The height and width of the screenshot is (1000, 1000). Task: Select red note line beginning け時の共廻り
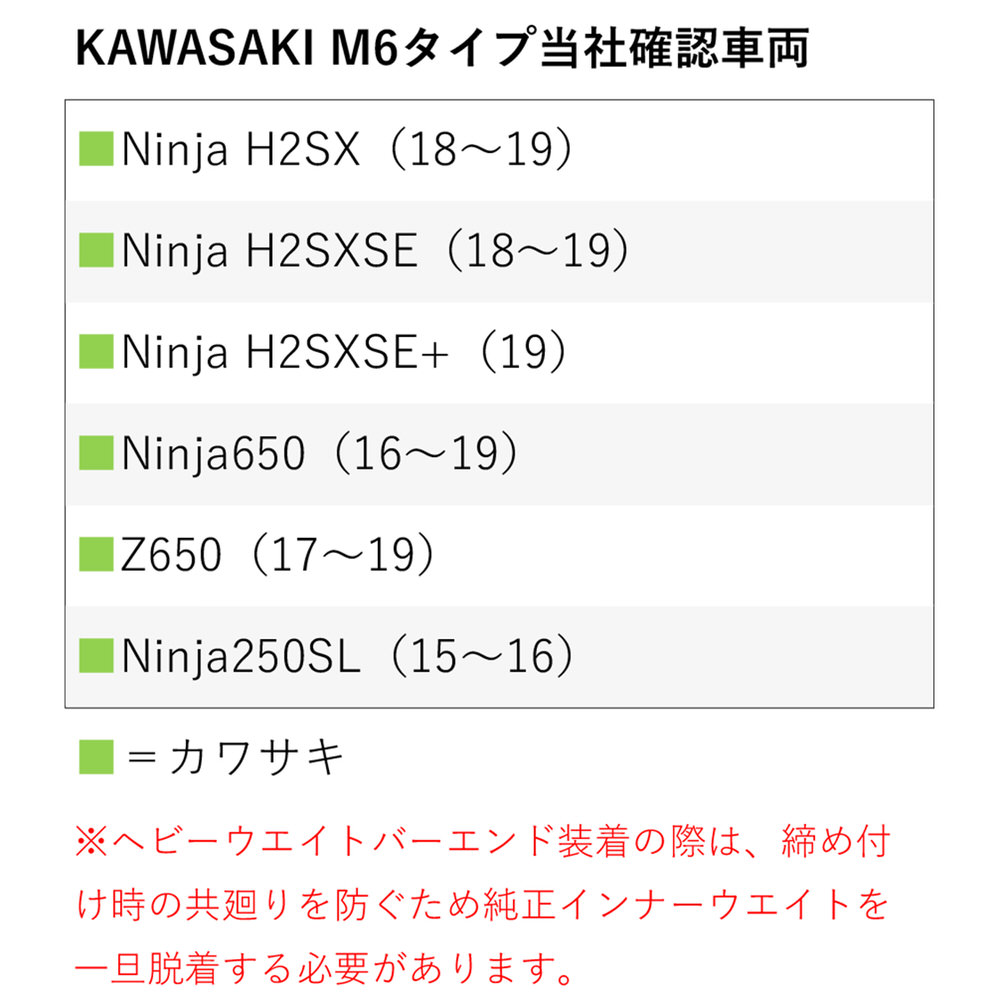(482, 906)
